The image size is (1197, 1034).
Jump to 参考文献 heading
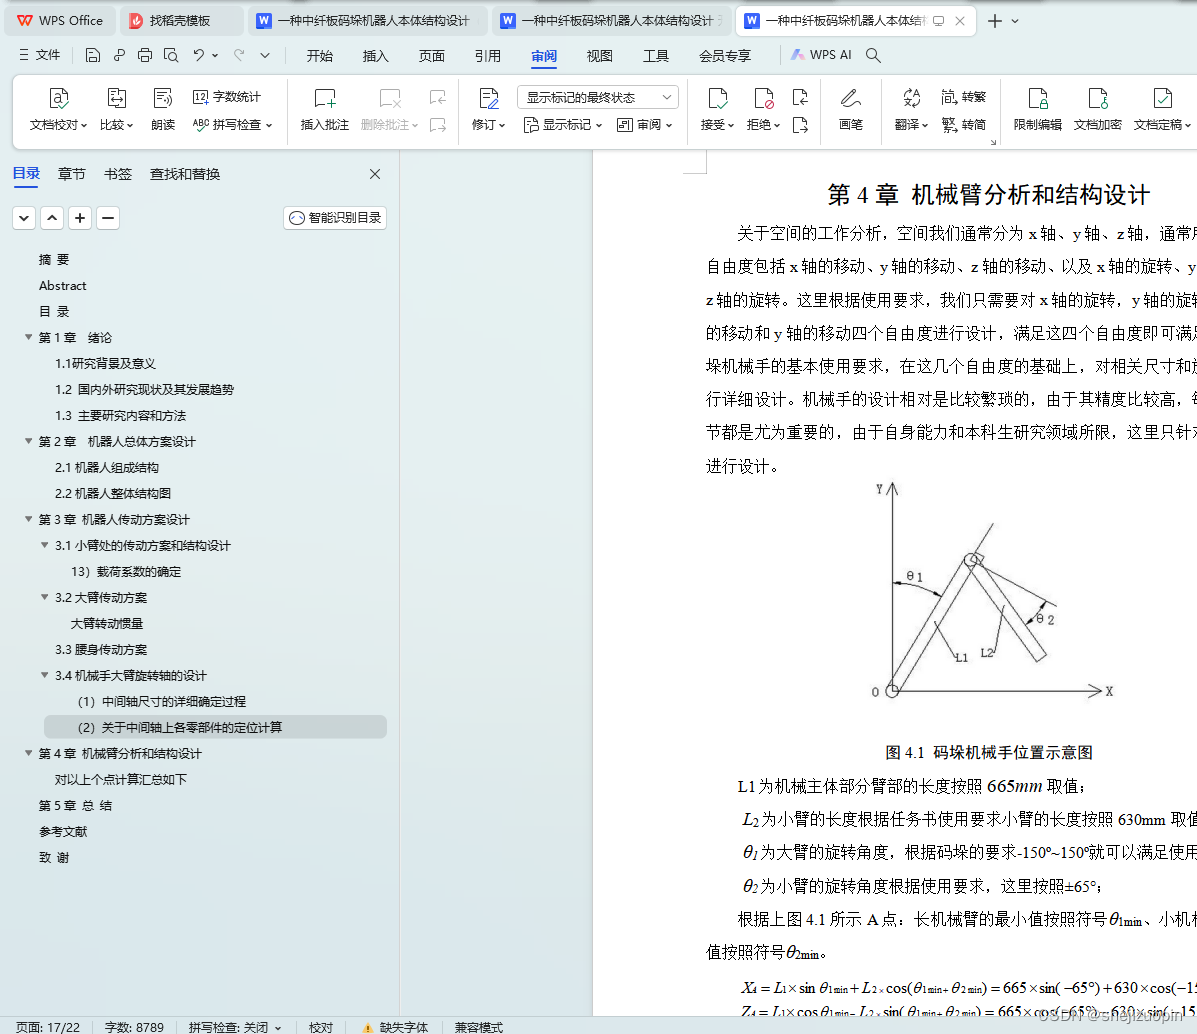coord(63,831)
